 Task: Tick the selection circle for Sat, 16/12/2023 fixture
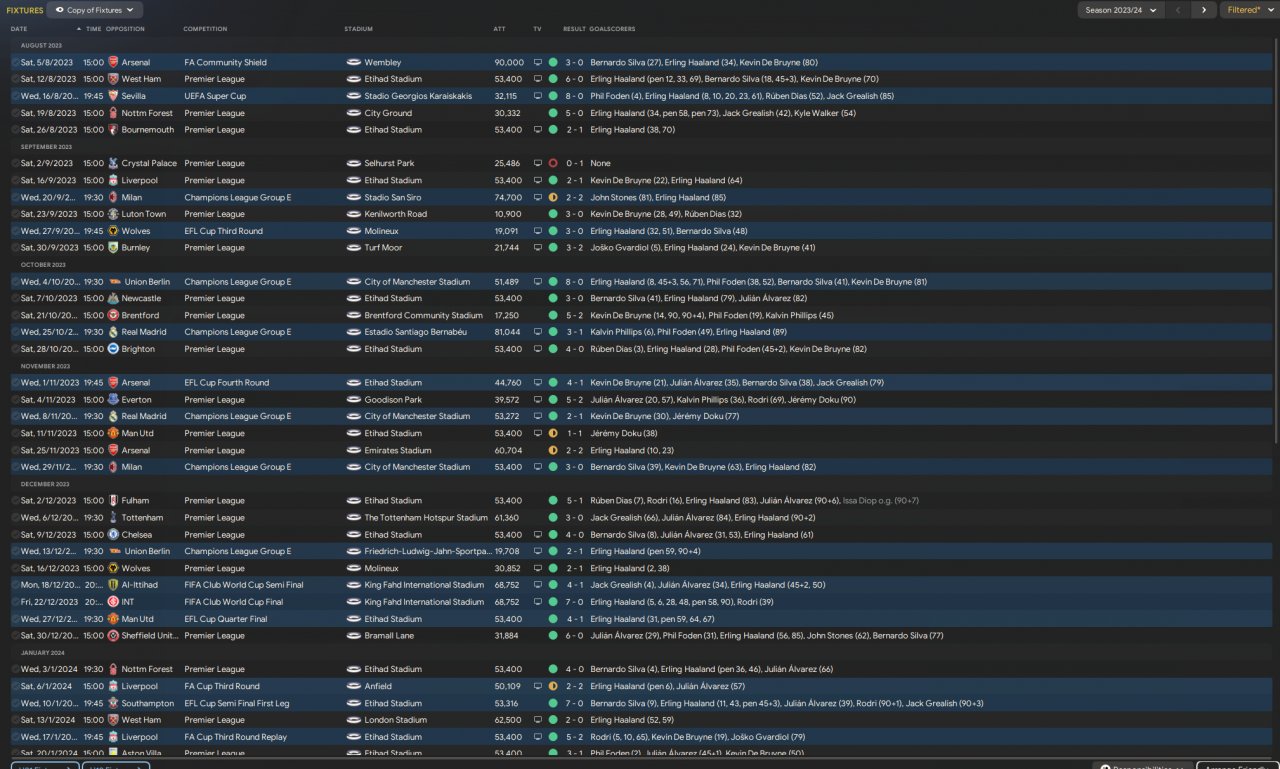16,568
